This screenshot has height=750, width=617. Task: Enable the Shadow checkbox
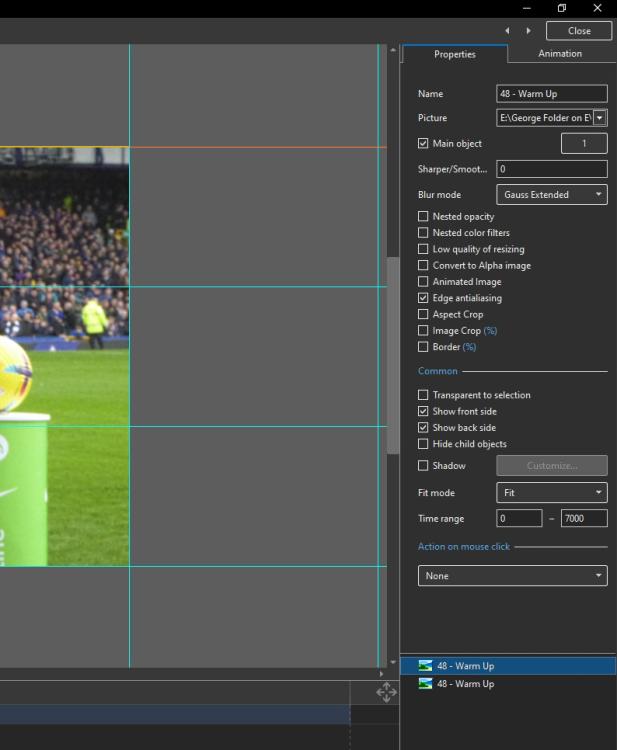423,466
